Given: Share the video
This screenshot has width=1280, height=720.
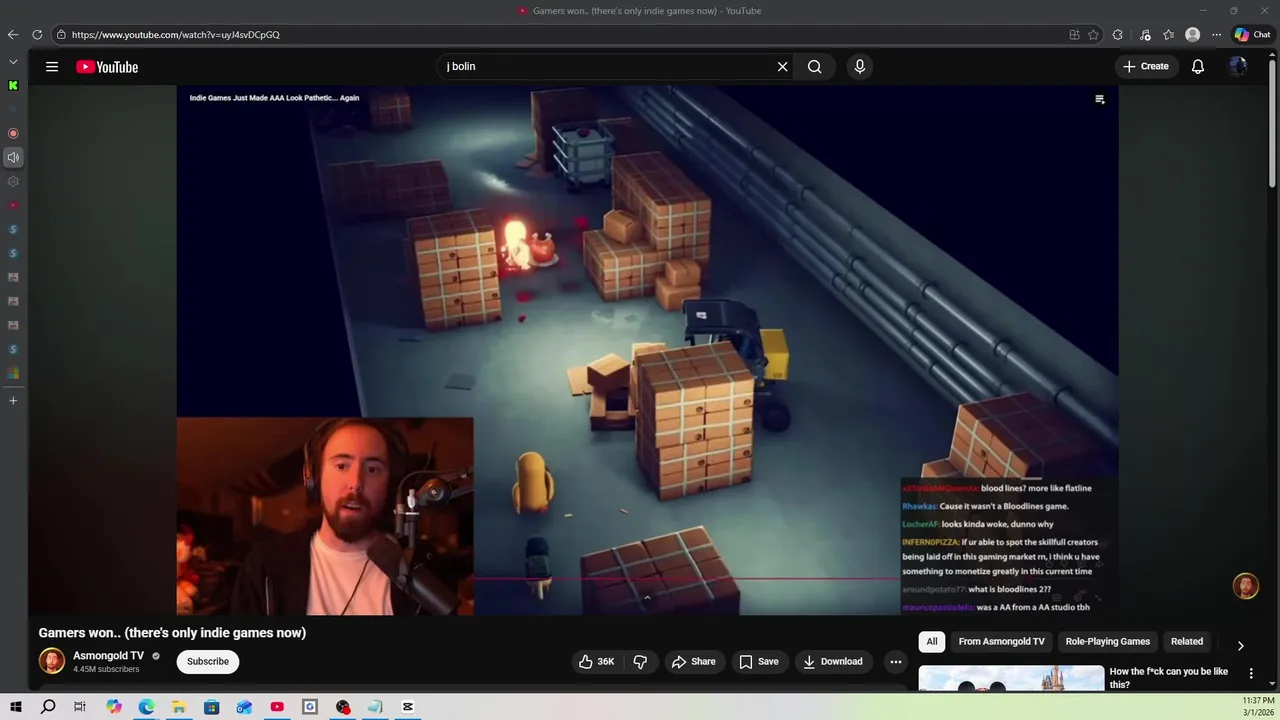Looking at the screenshot, I should [693, 661].
